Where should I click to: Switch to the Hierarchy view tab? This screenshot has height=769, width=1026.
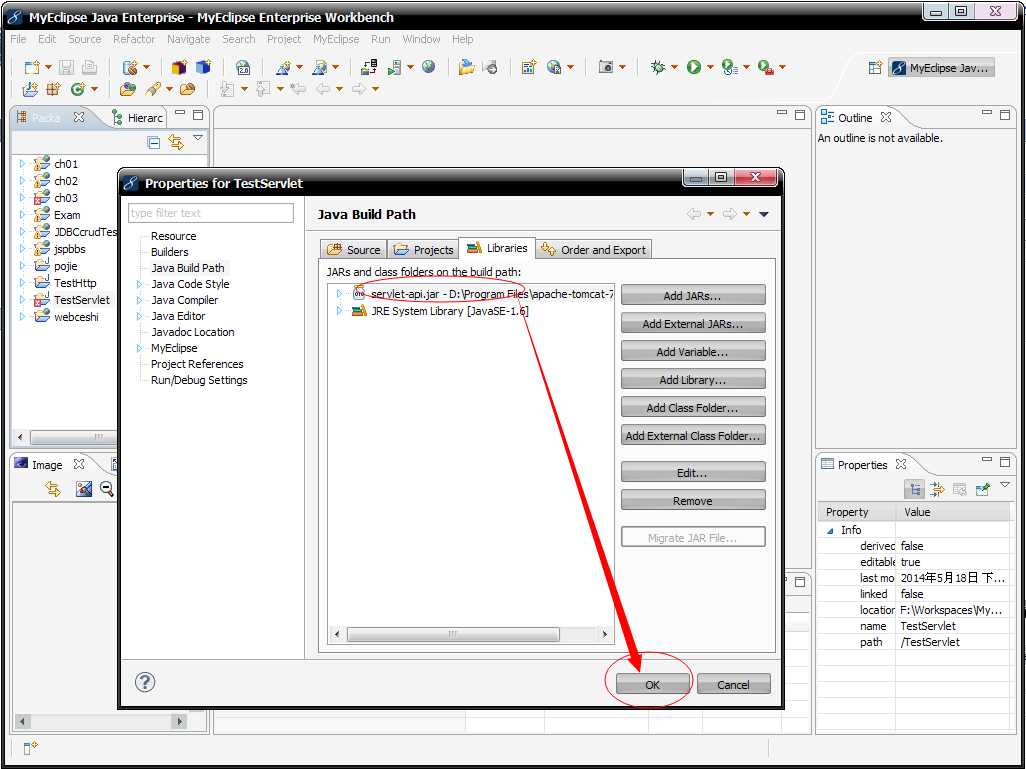click(137, 118)
